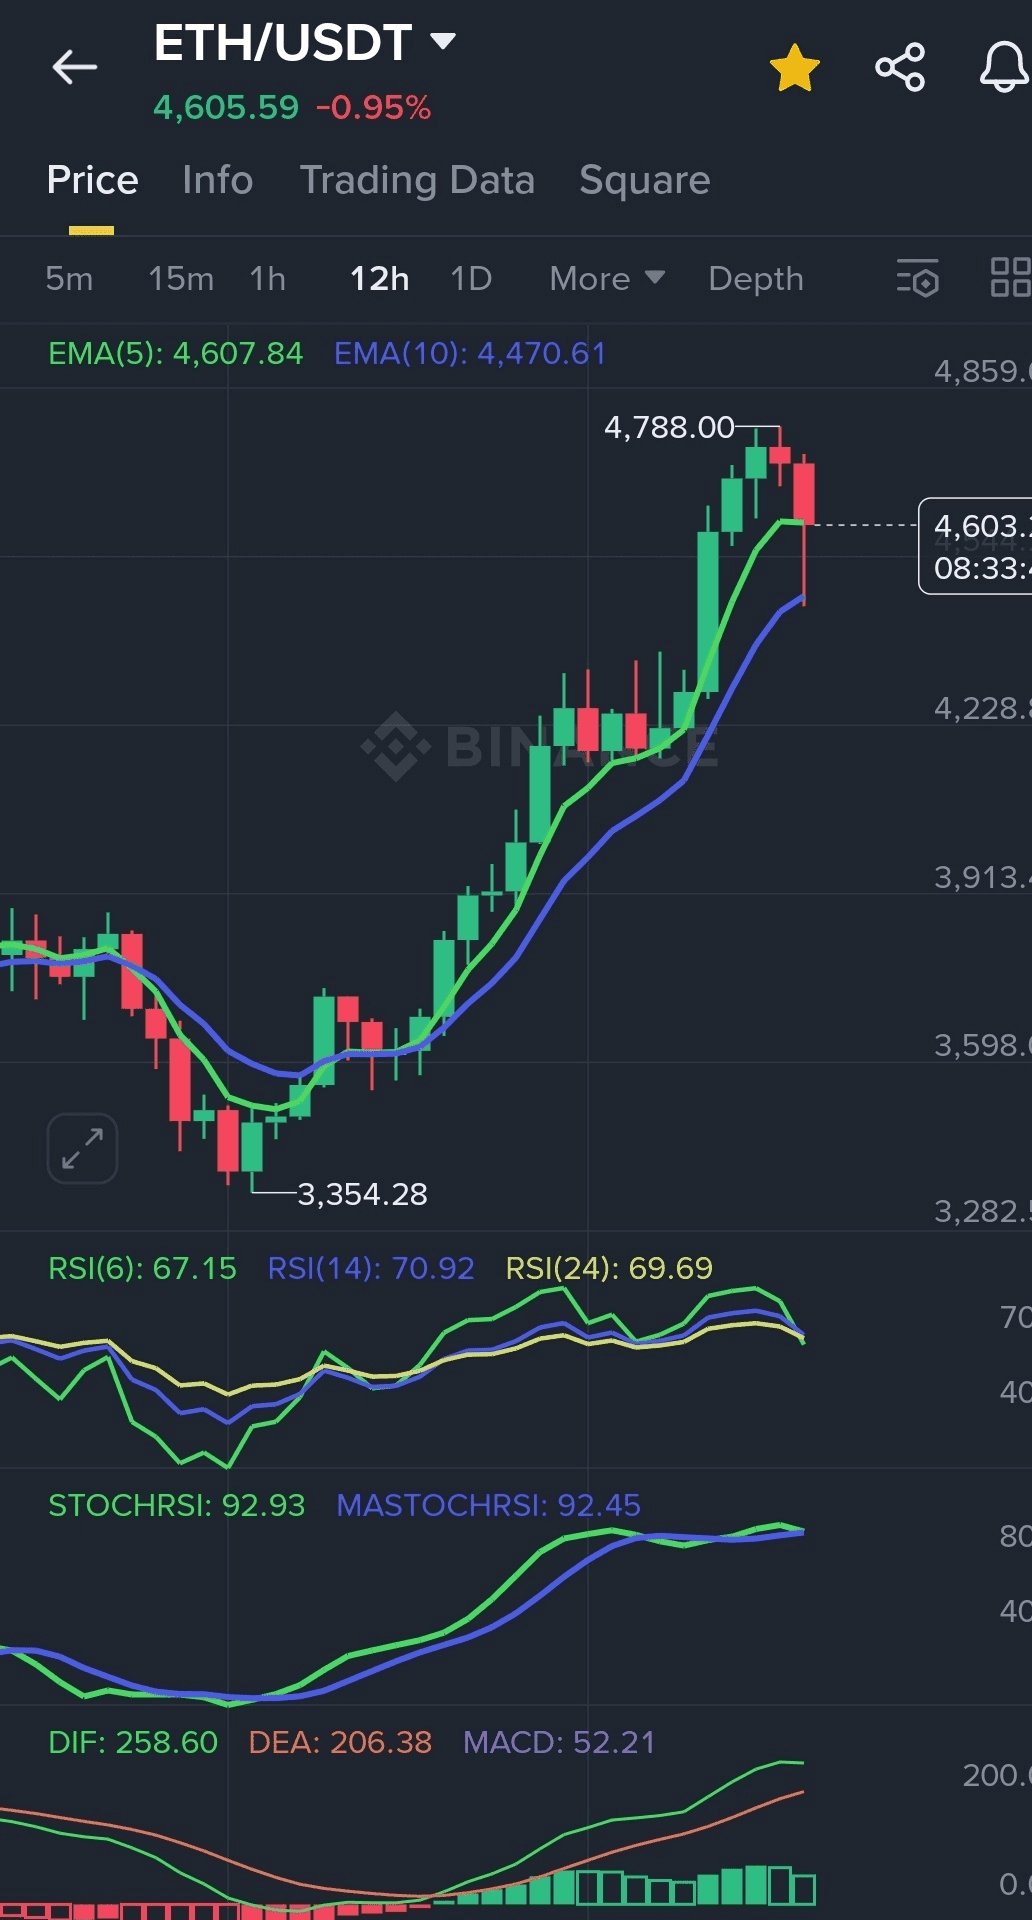Open the Depth chart view
This screenshot has height=1920, width=1032.
tap(755, 278)
